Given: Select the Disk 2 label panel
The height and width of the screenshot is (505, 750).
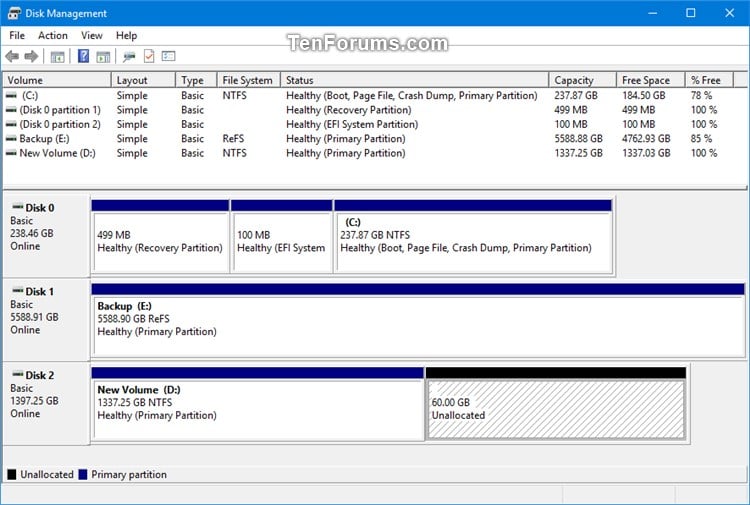Looking at the screenshot, I should tap(46, 403).
